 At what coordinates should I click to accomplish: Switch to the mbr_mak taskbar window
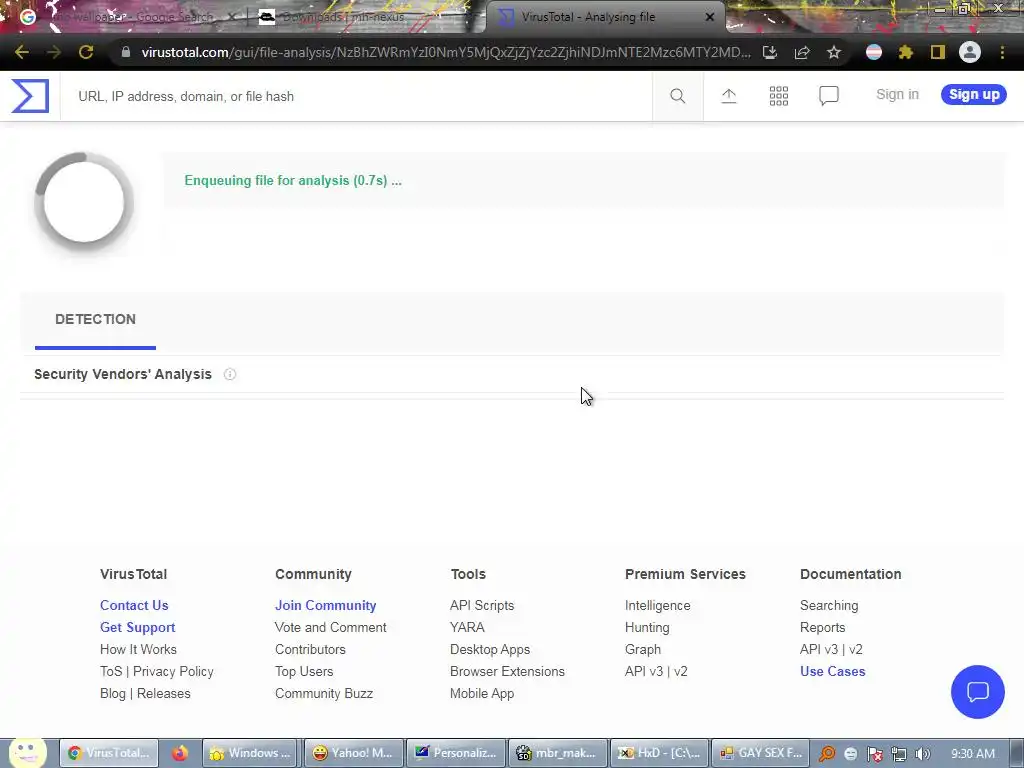tap(557, 753)
